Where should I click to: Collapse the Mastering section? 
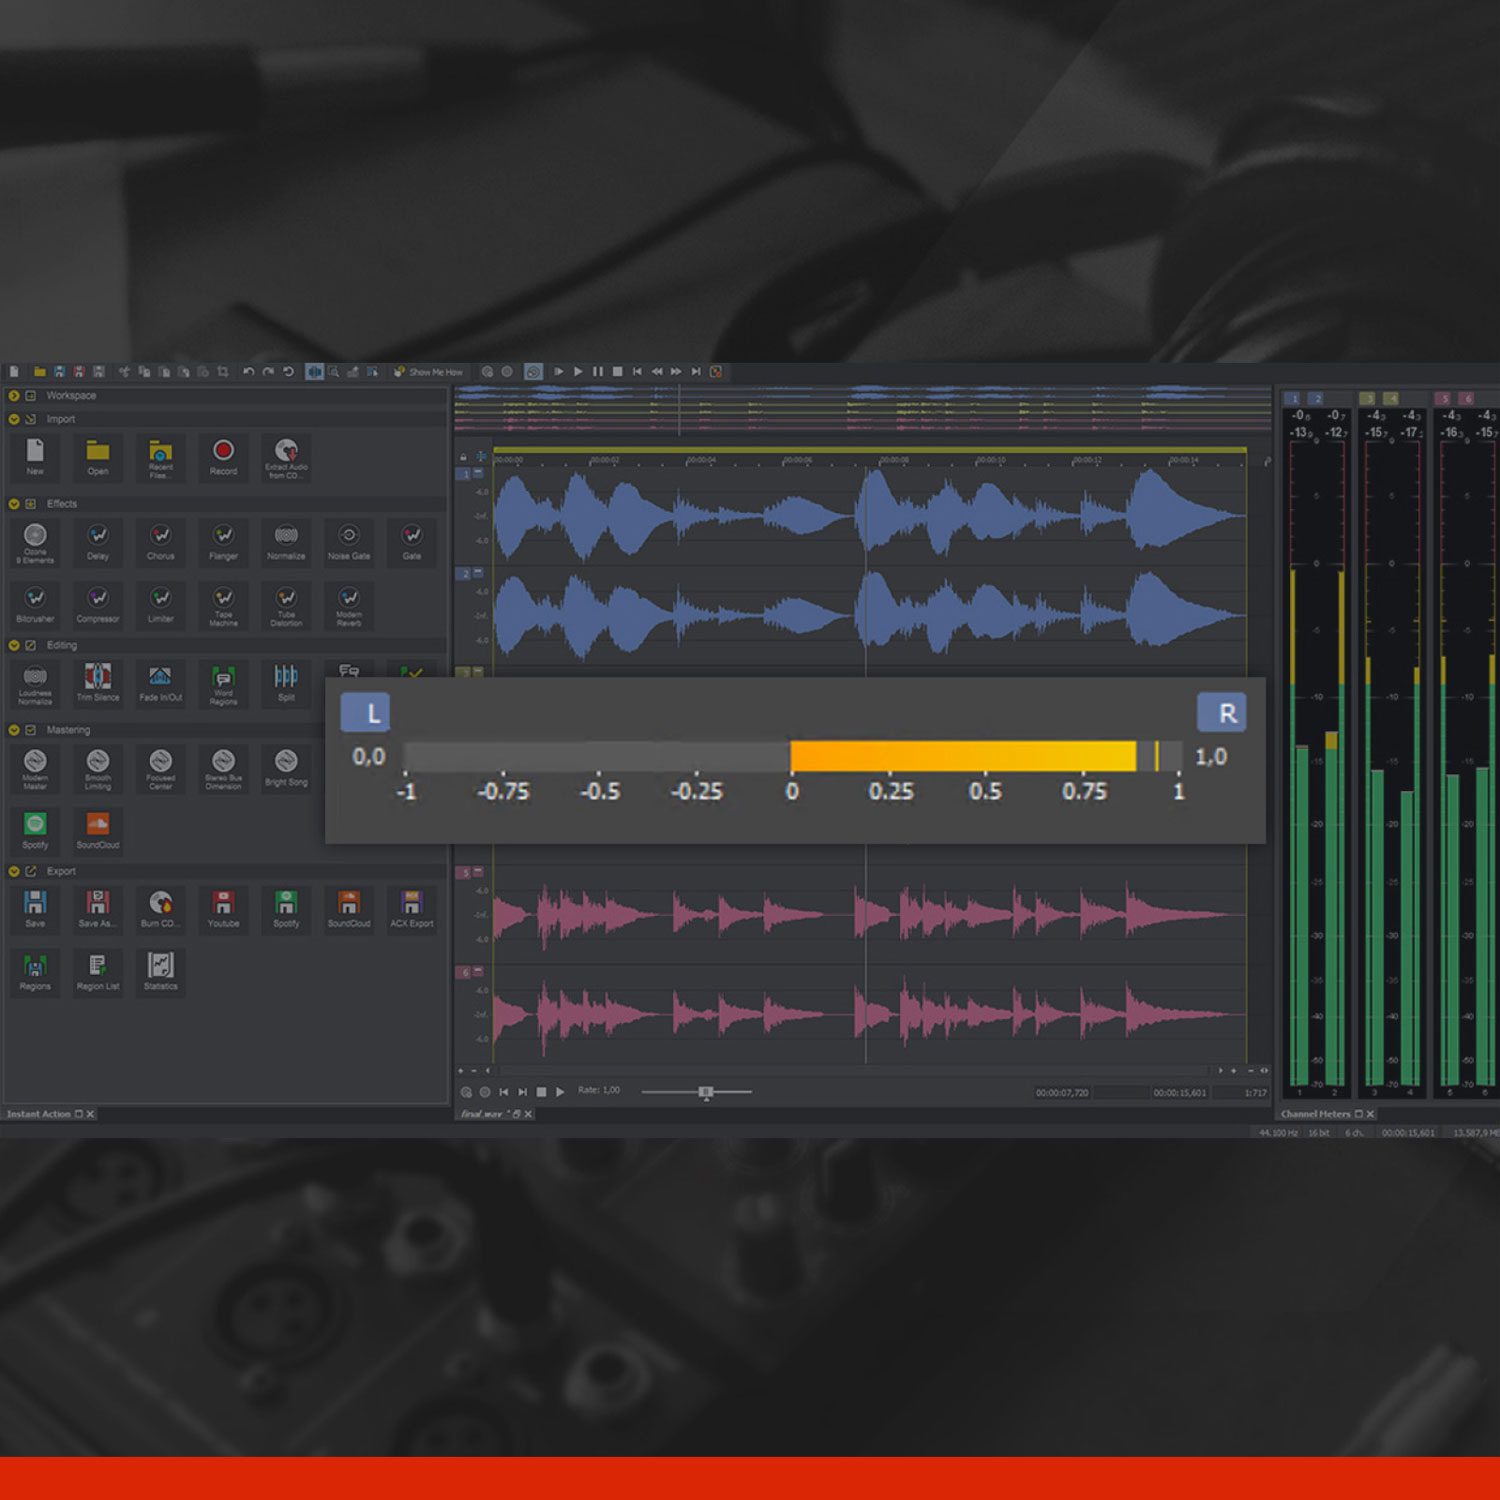(13, 730)
